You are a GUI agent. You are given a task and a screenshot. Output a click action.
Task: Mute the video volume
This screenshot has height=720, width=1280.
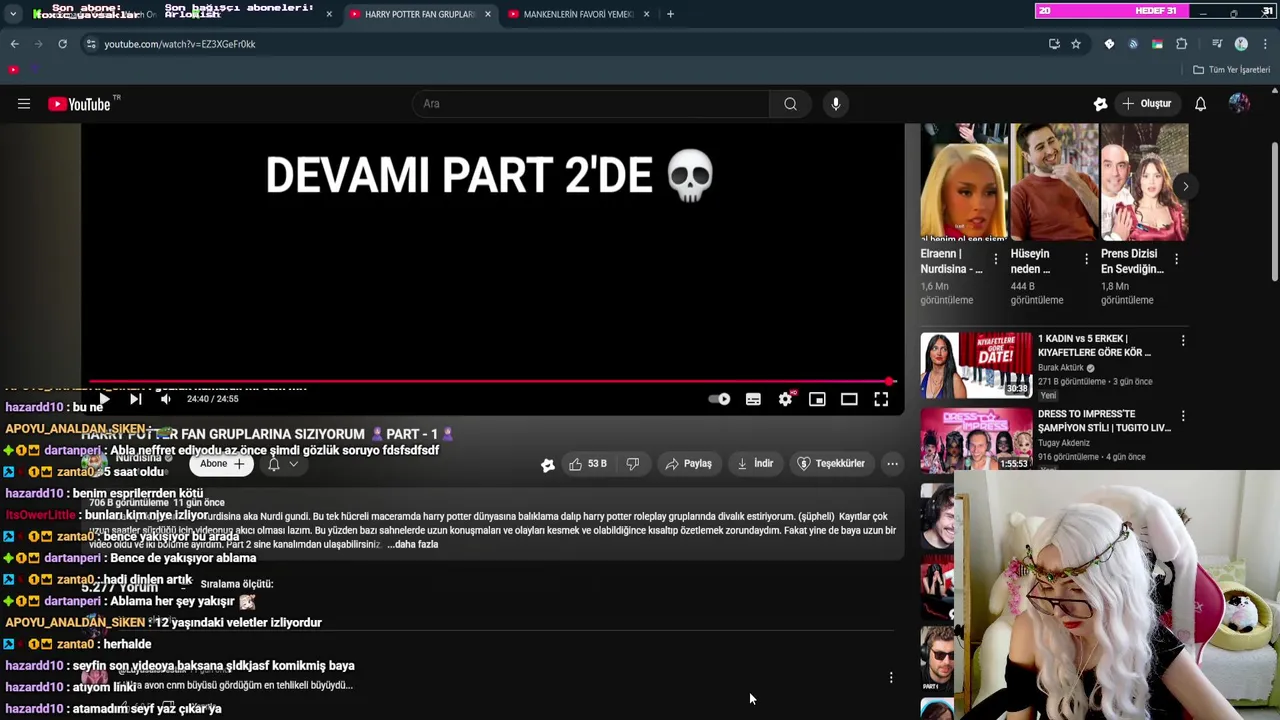point(166,399)
